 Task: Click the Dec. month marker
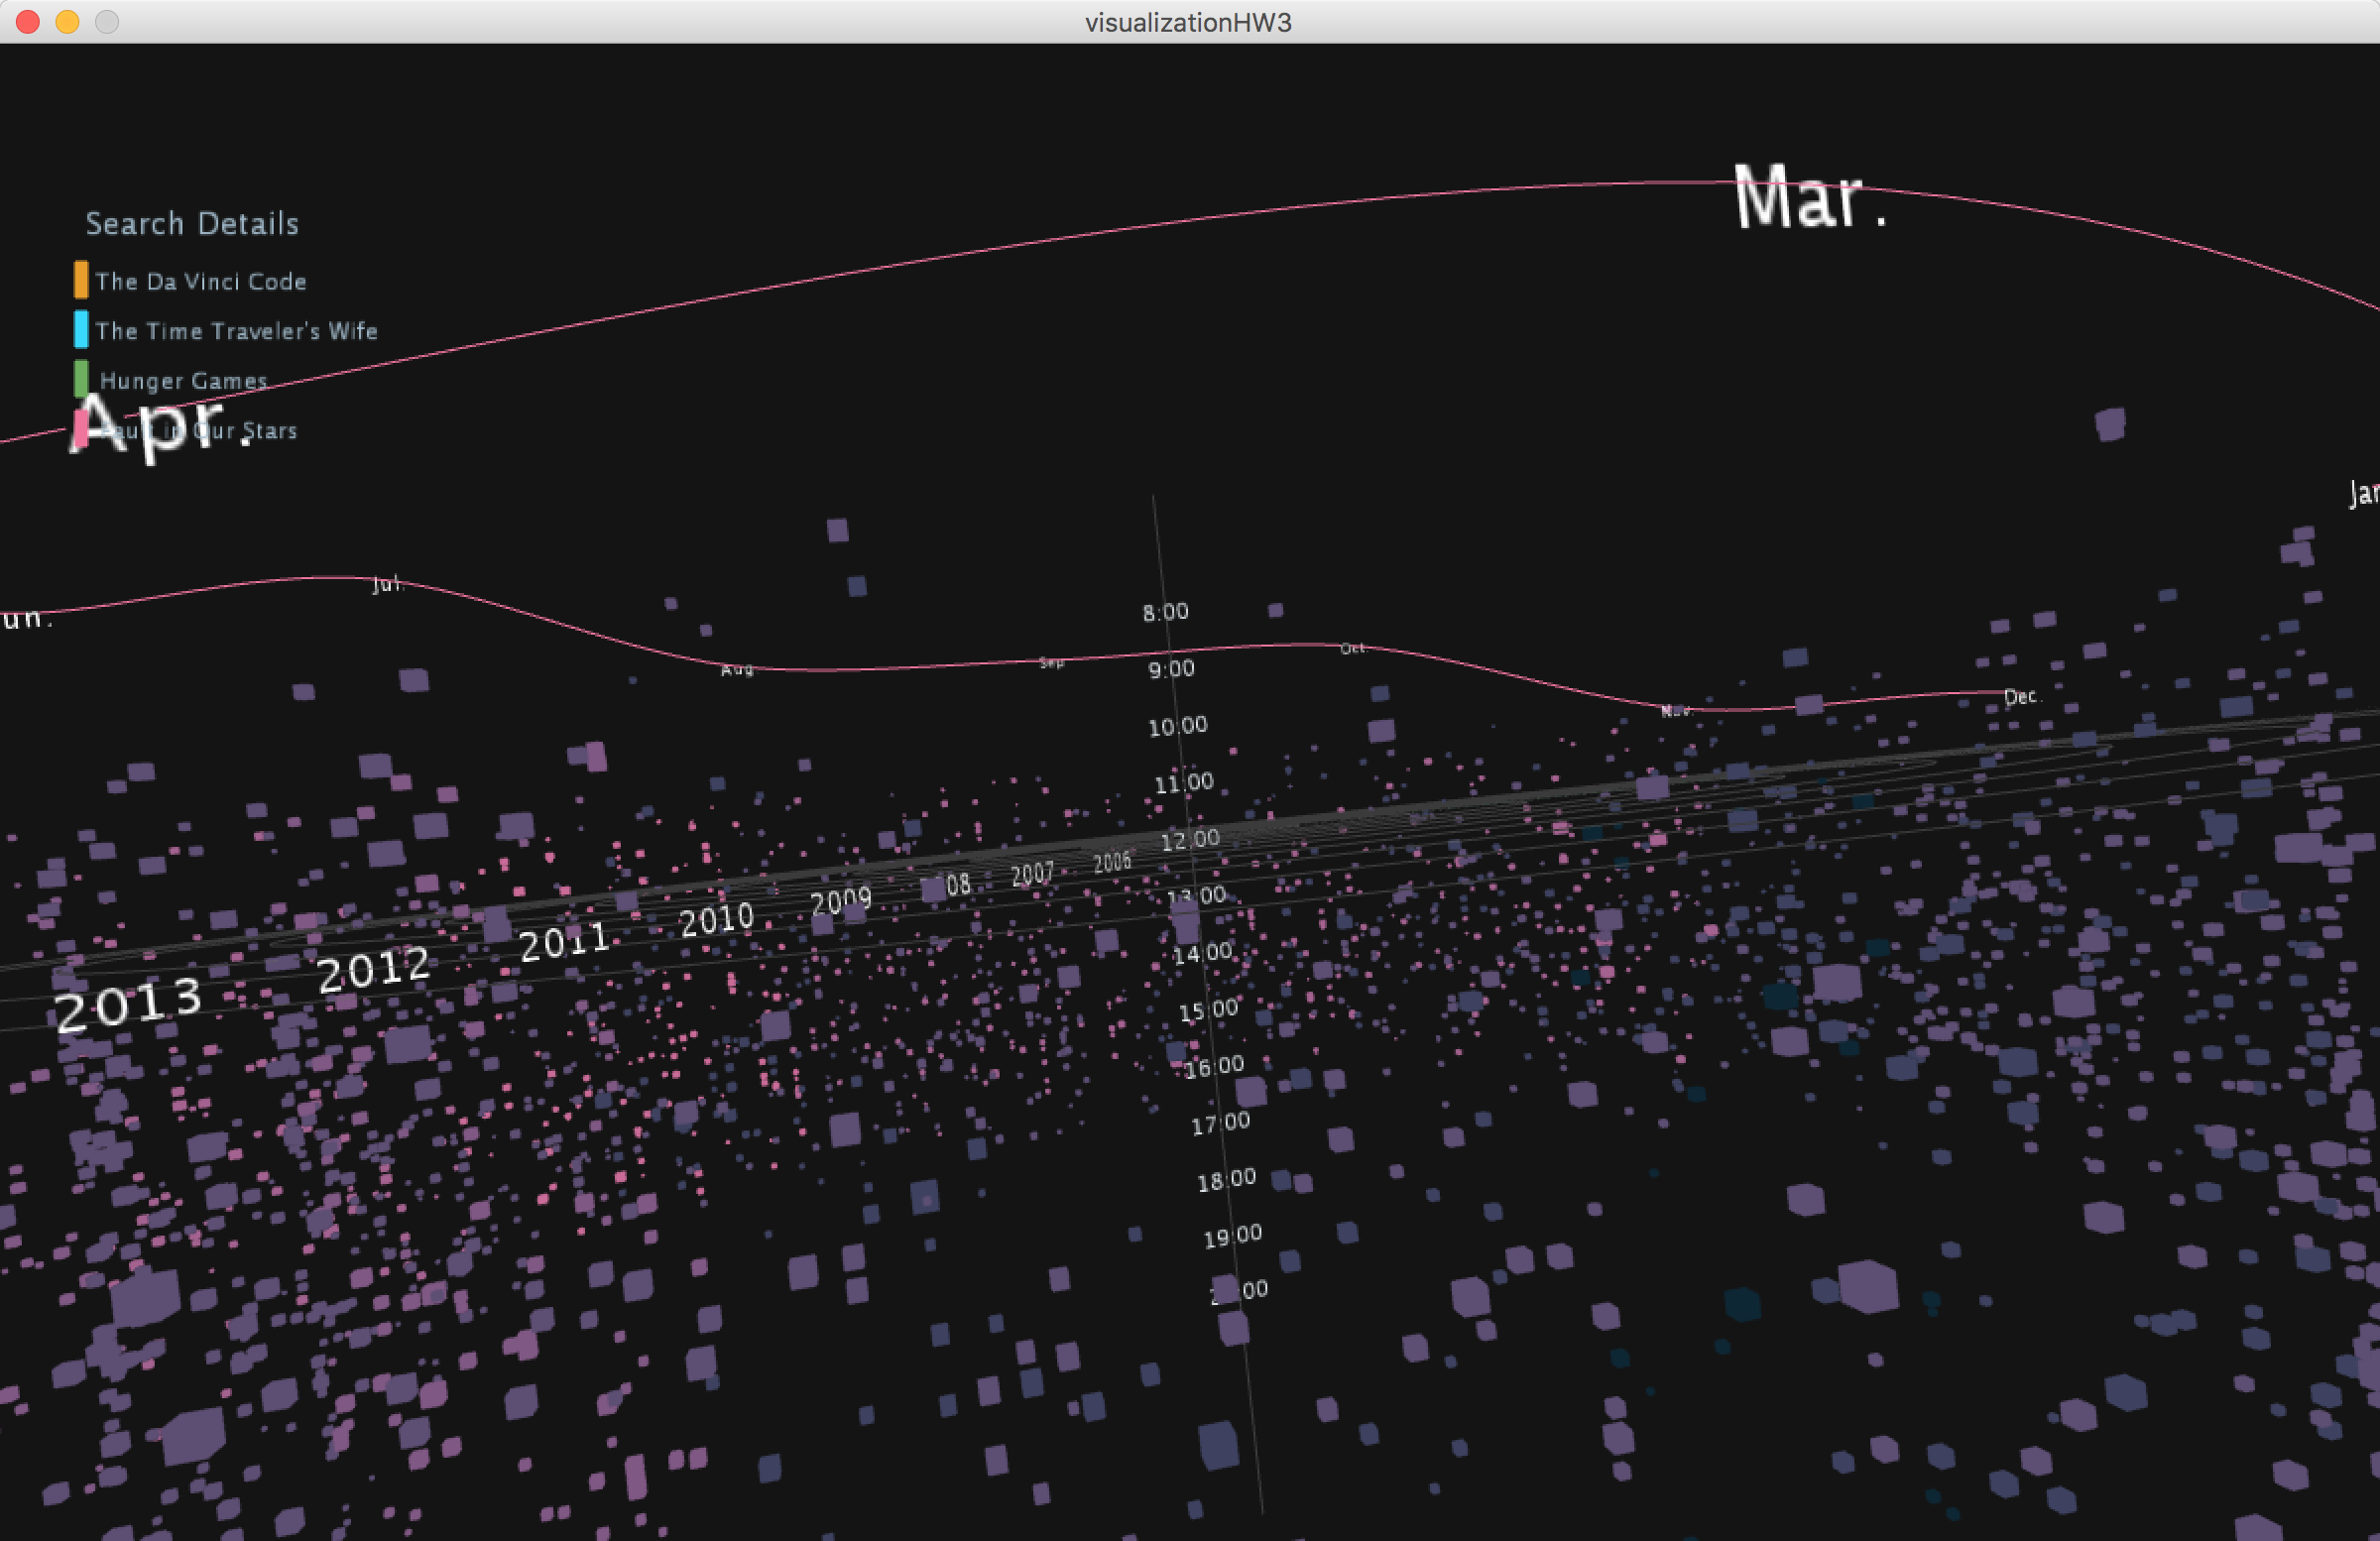click(2019, 696)
